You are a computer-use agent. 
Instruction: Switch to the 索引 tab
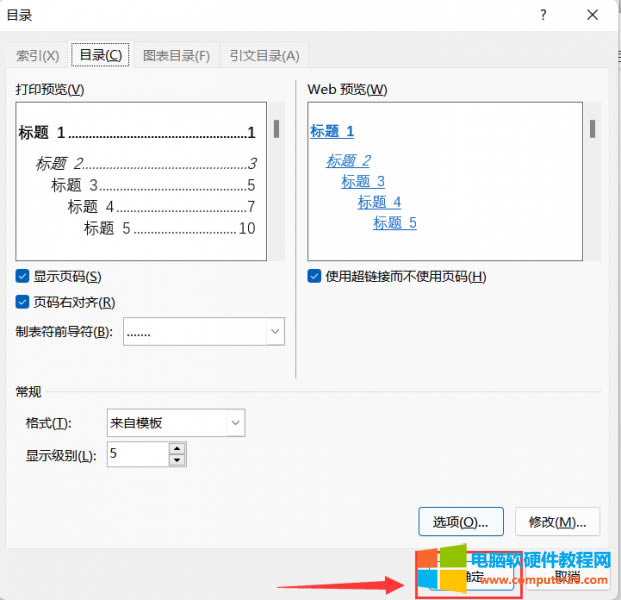click(x=38, y=56)
